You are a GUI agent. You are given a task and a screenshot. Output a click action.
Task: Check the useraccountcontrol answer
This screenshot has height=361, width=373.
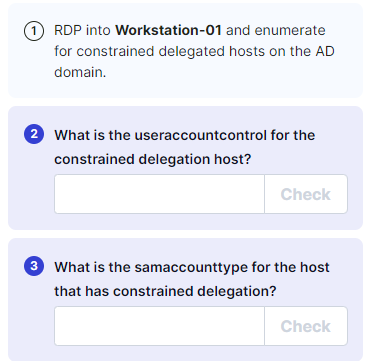tap(306, 194)
